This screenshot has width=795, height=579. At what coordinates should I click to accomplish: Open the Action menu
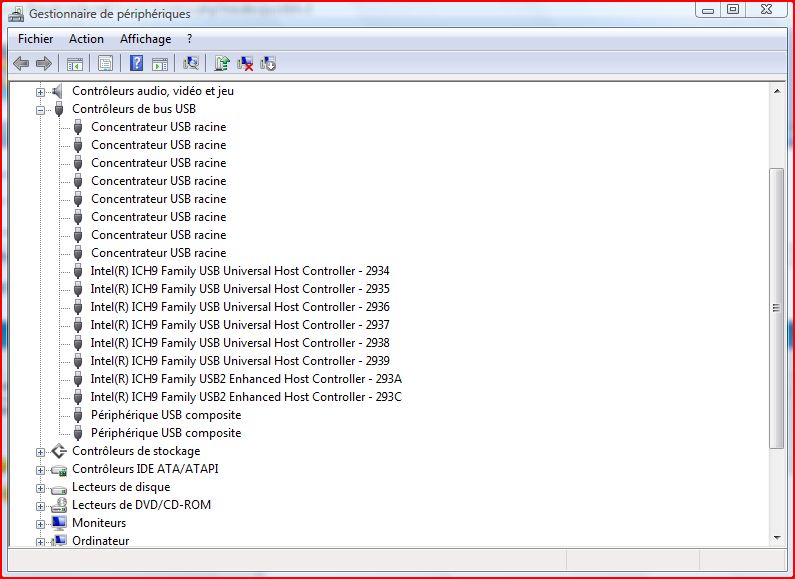pos(86,39)
